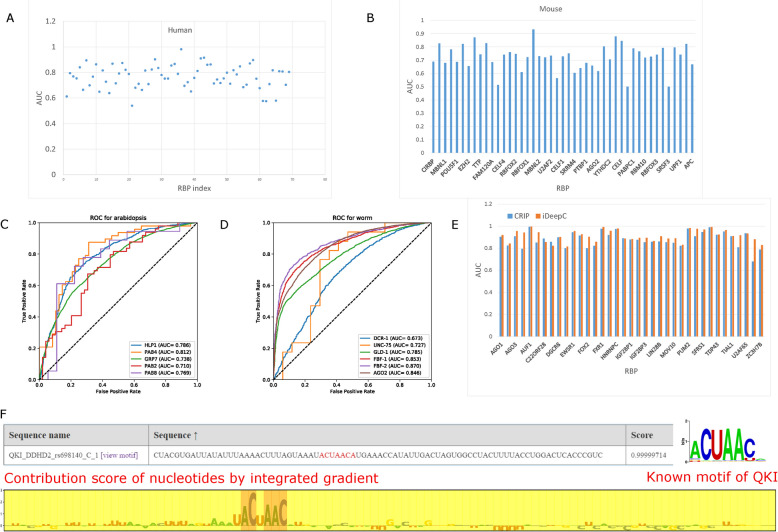The height and width of the screenshot is (532, 778).
Task: Click panel label D
Action: pos(224,225)
